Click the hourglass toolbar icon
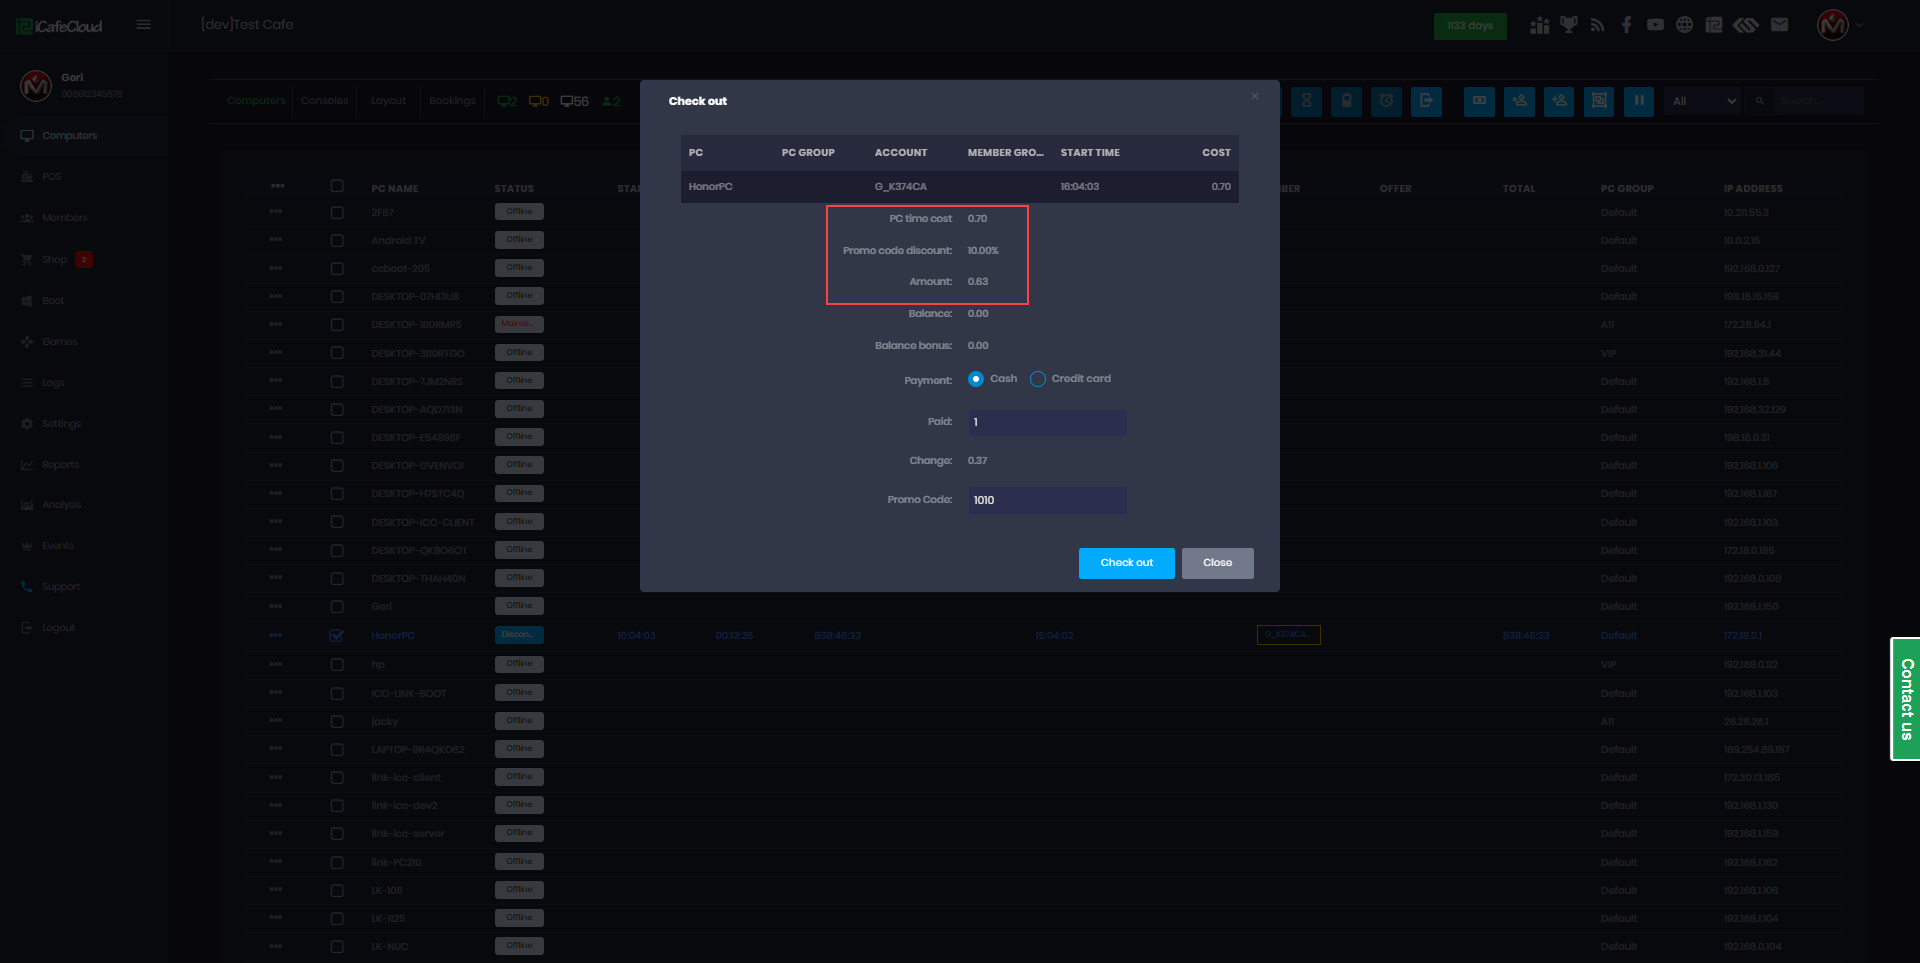The image size is (1920, 963). click(1306, 101)
